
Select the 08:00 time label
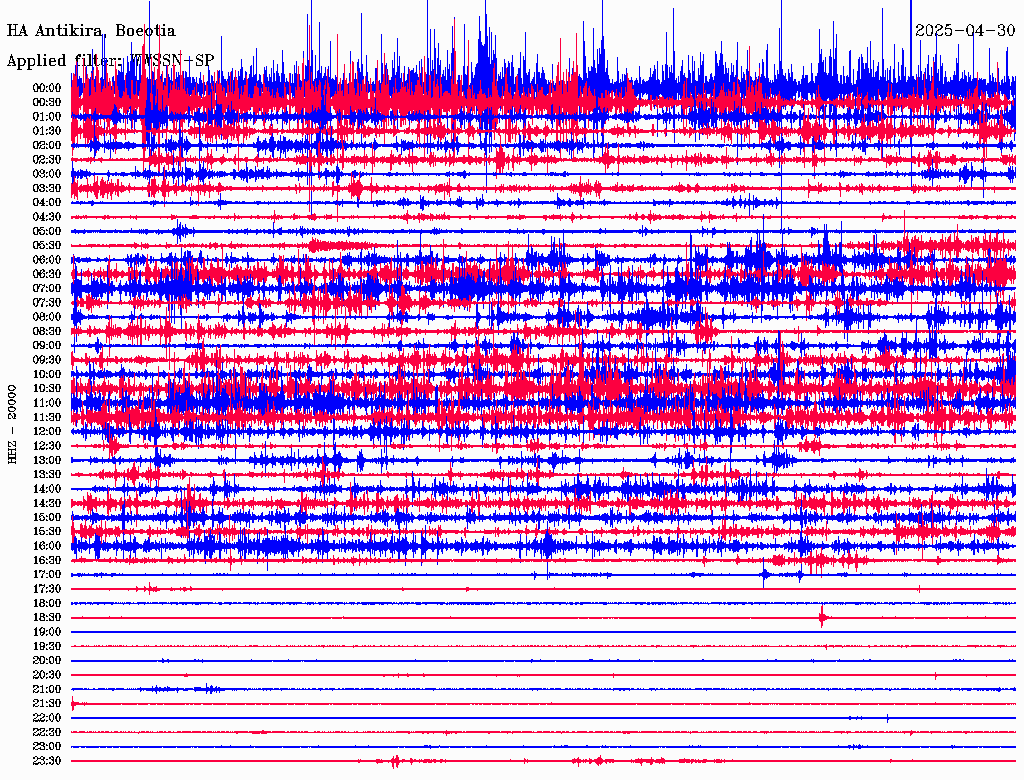[47, 317]
